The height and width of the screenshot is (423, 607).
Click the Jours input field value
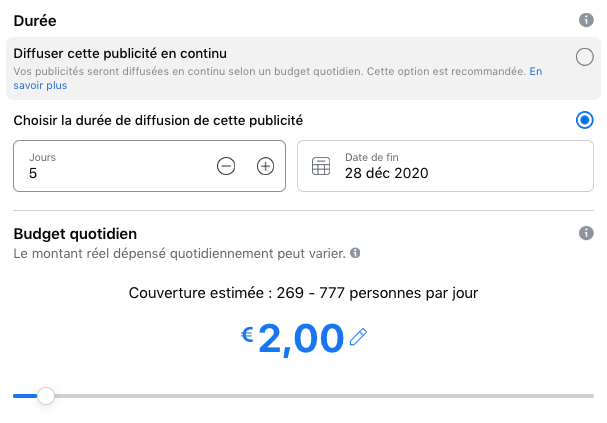pos(33,173)
